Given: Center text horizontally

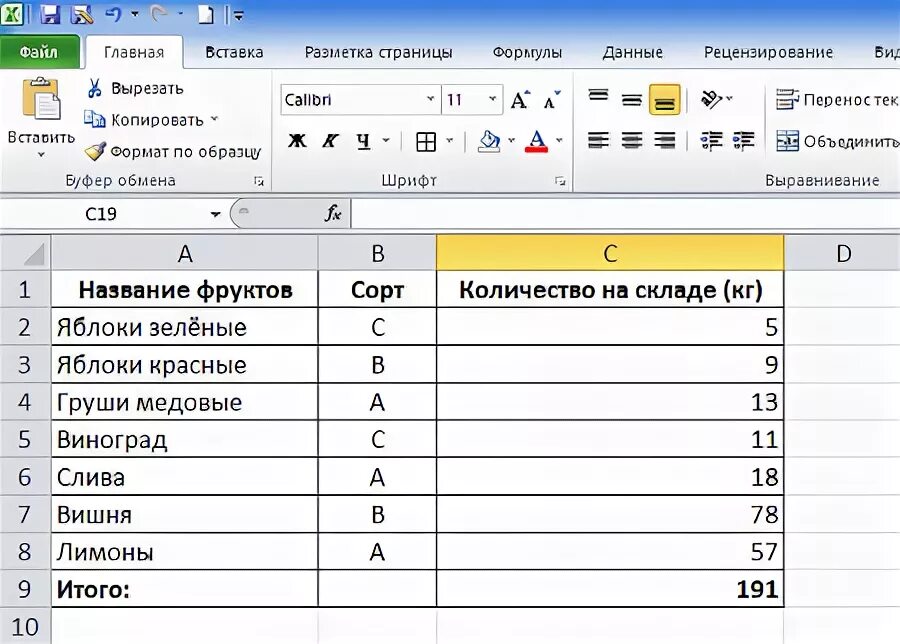Looking at the screenshot, I should coord(631,141).
